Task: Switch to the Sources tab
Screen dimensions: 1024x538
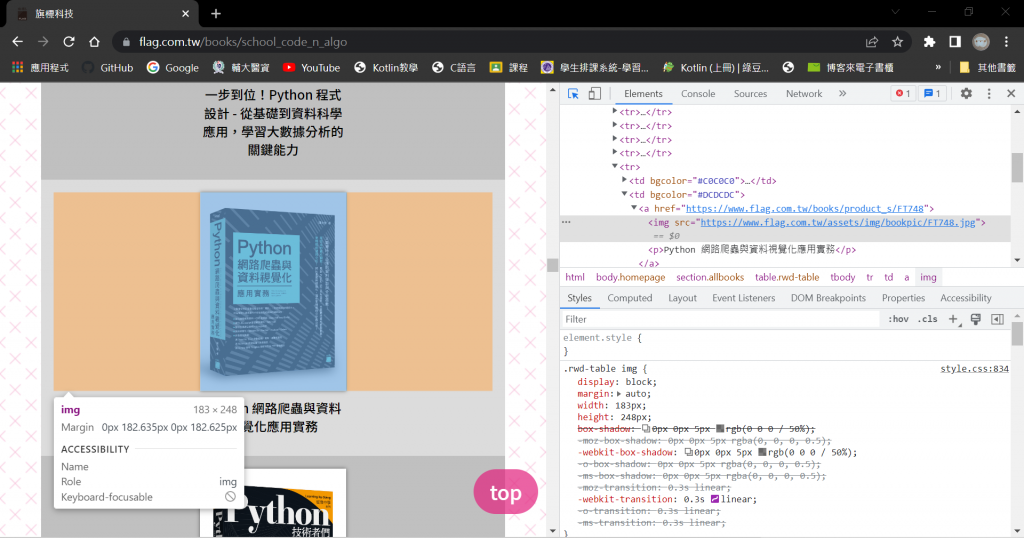Action: click(750, 94)
